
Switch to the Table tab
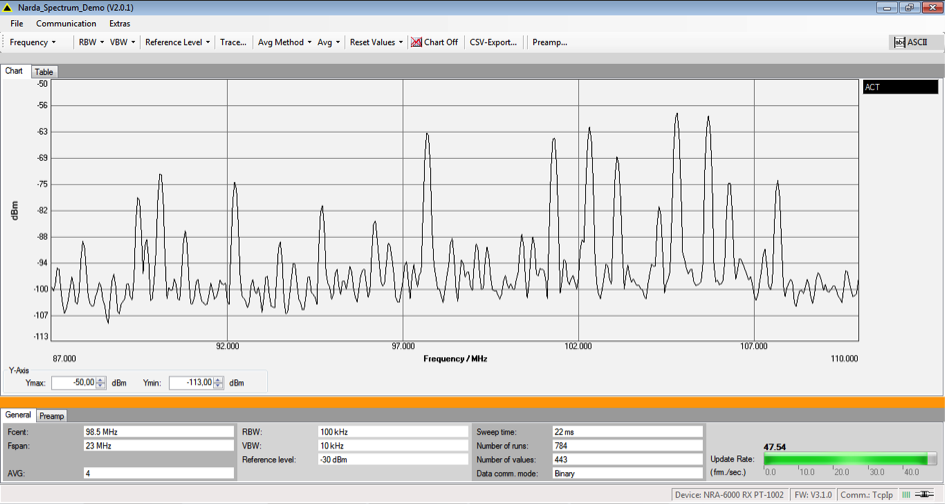pos(44,72)
